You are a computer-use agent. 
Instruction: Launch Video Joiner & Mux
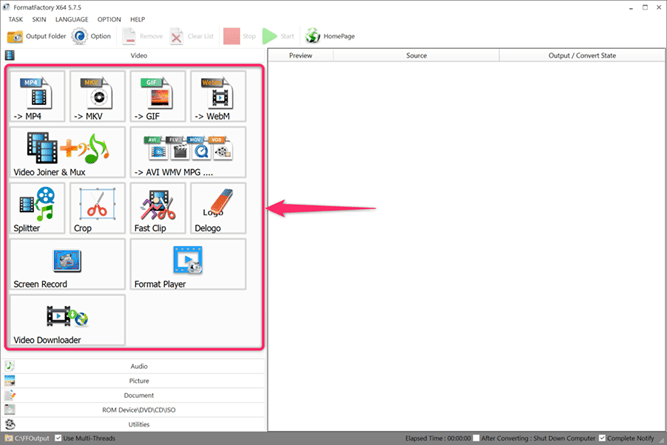[x=68, y=152]
